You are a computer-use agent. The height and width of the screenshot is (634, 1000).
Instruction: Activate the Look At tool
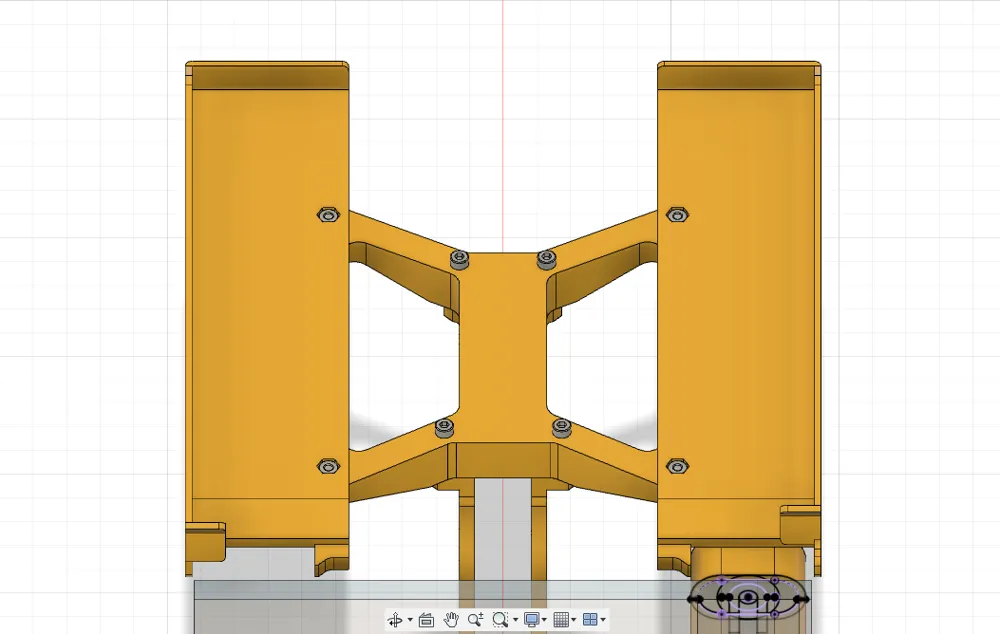[425, 620]
